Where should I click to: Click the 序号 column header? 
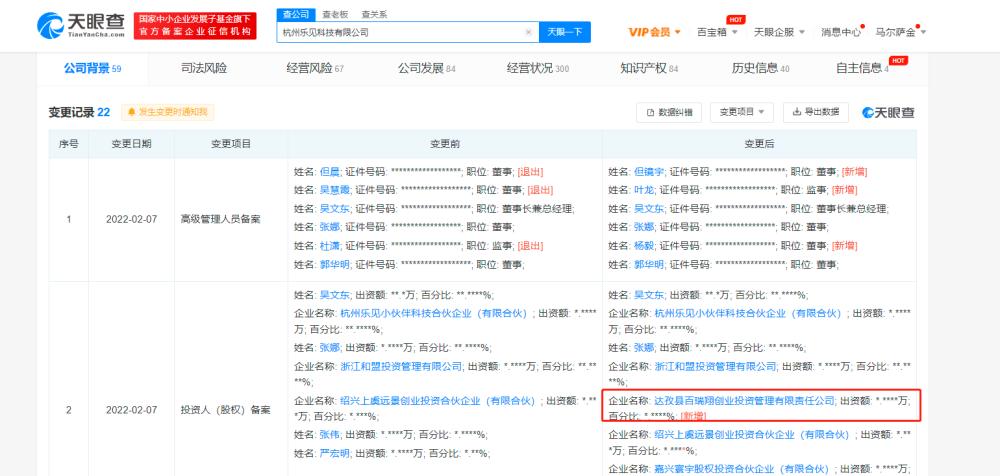pyautogui.click(x=69, y=144)
